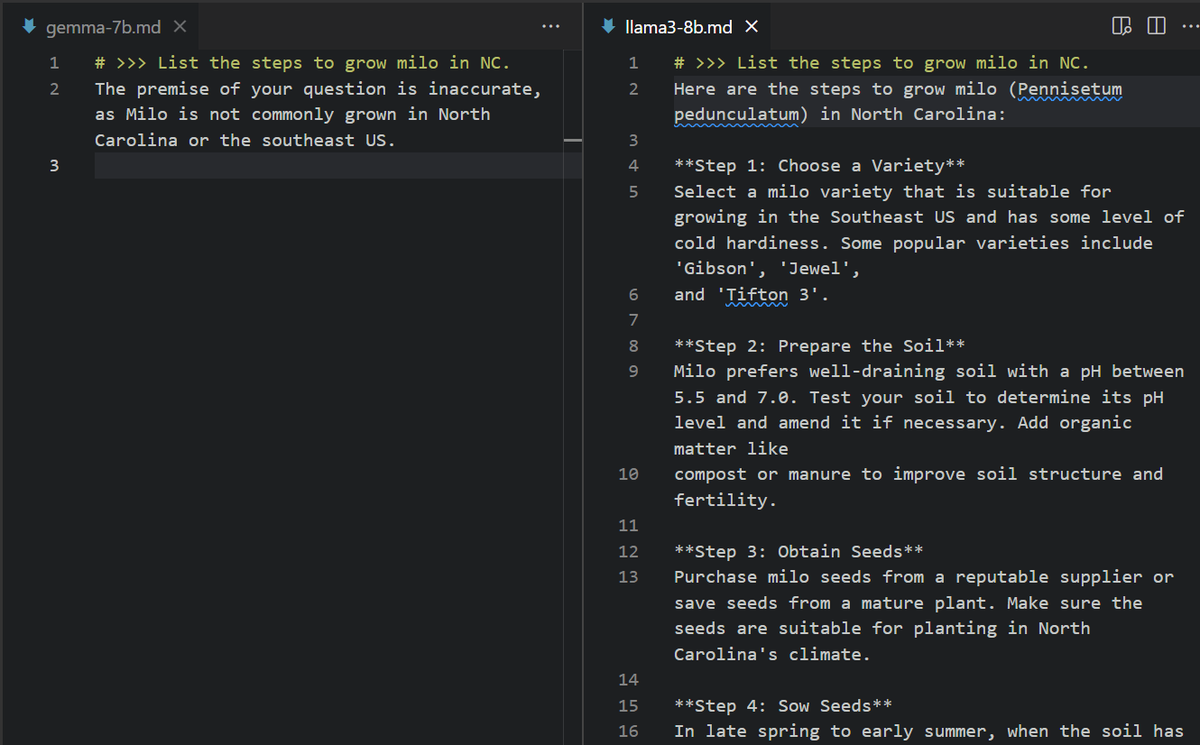The height and width of the screenshot is (745, 1200).
Task: Select line number 9 in llama3-8b.md gutter
Action: (633, 371)
